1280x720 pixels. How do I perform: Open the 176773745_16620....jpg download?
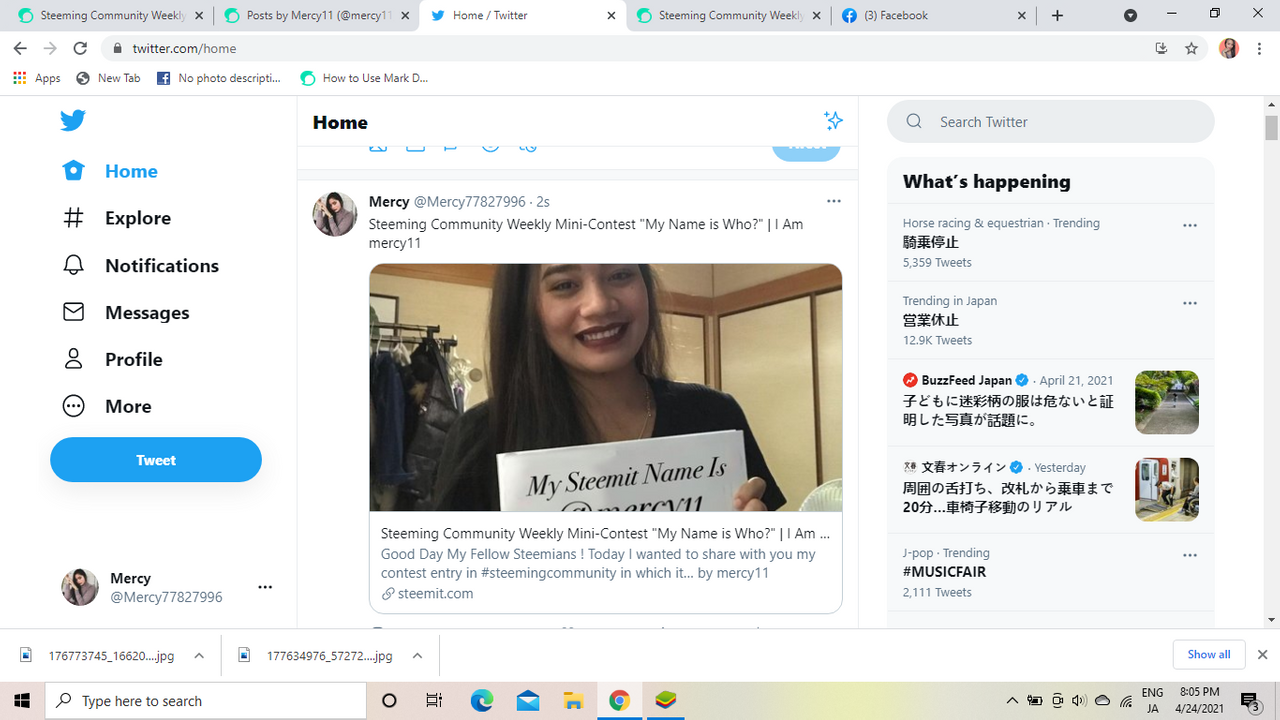click(98, 656)
